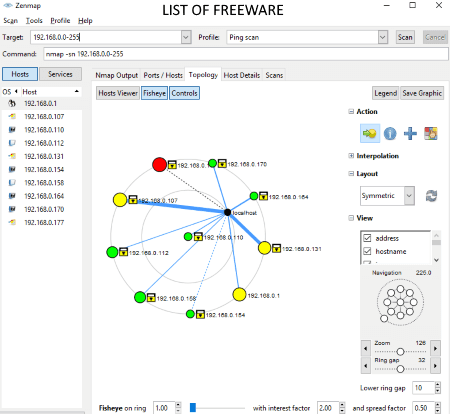Toggle the address view checkbox

click(x=367, y=238)
